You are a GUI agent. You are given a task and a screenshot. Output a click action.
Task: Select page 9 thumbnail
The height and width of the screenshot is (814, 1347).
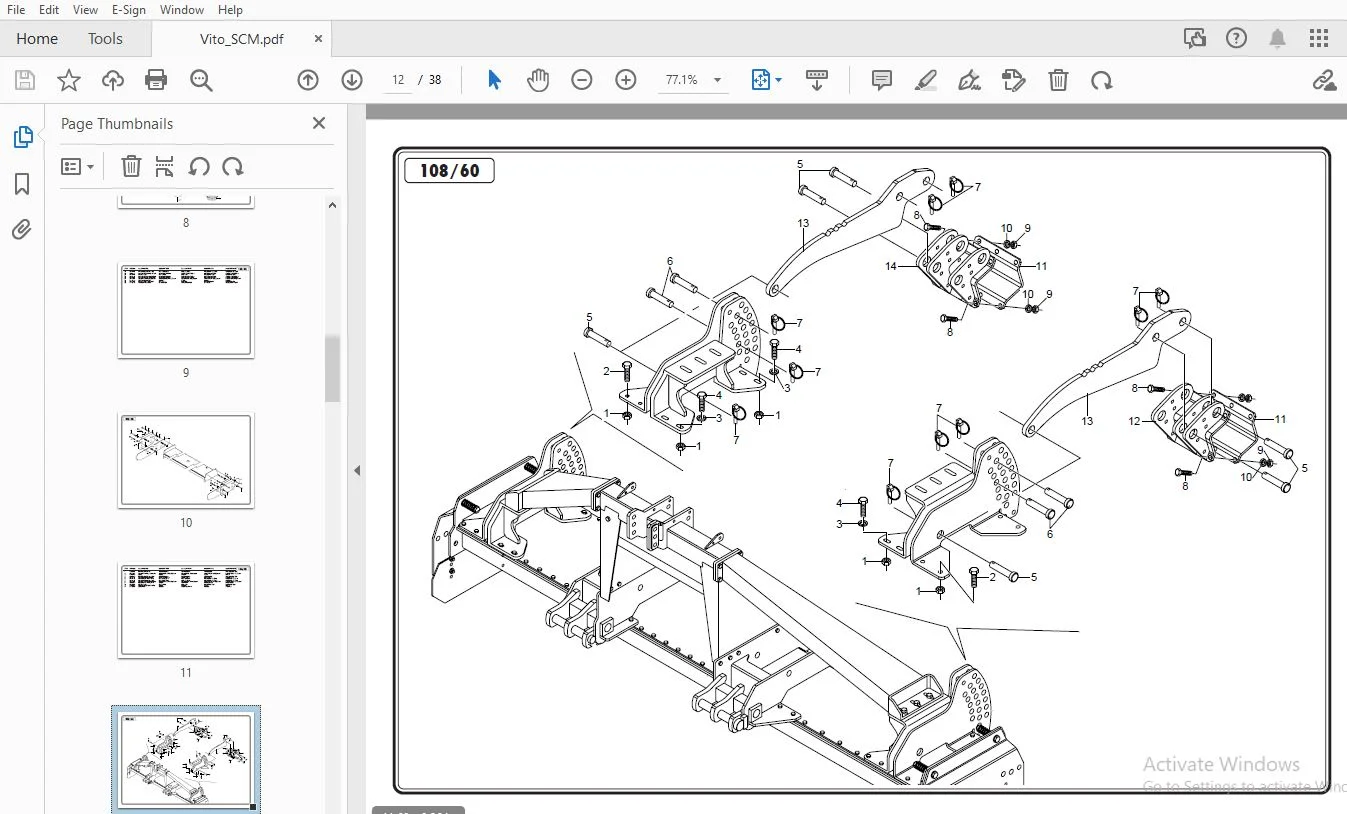186,310
